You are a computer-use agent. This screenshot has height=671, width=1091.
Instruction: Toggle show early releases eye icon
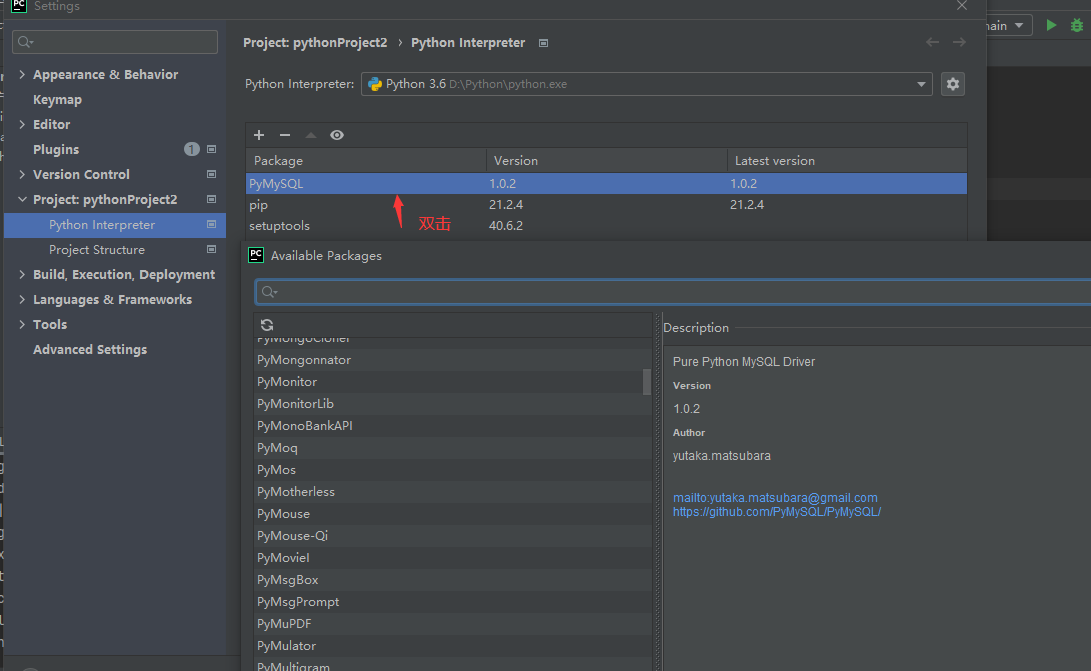[x=337, y=135]
